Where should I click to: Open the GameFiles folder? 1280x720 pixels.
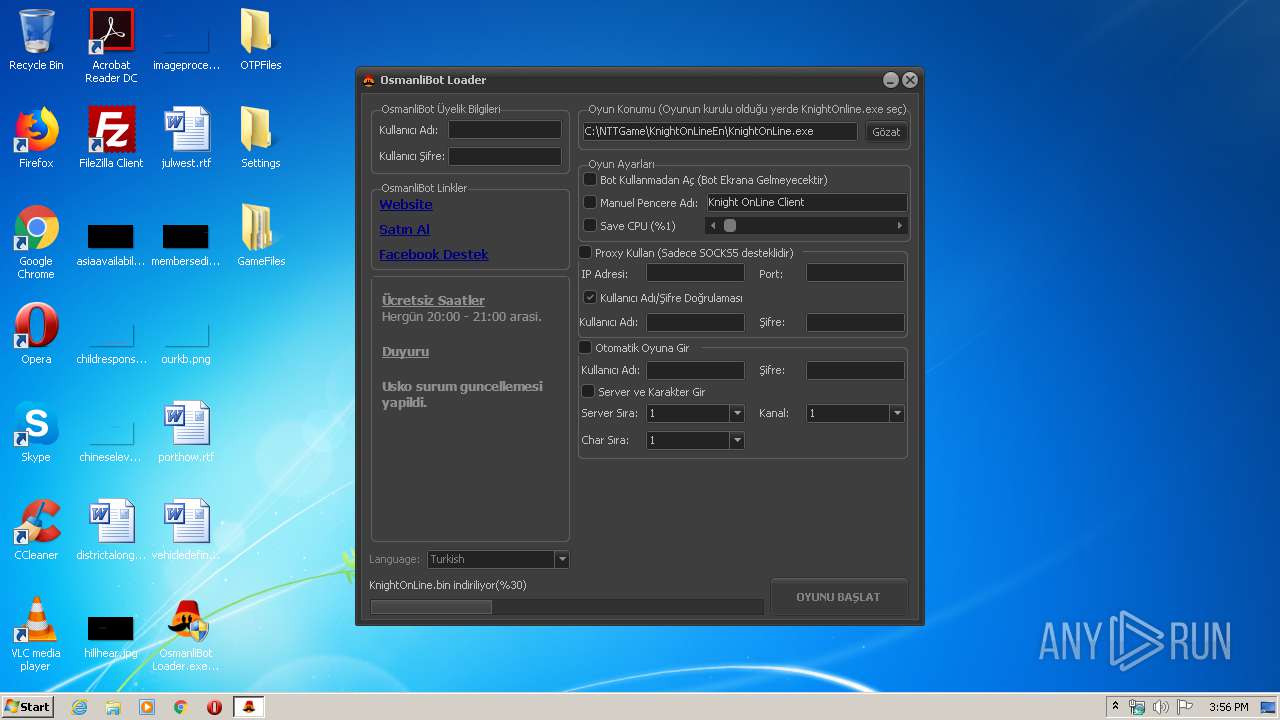tap(260, 236)
